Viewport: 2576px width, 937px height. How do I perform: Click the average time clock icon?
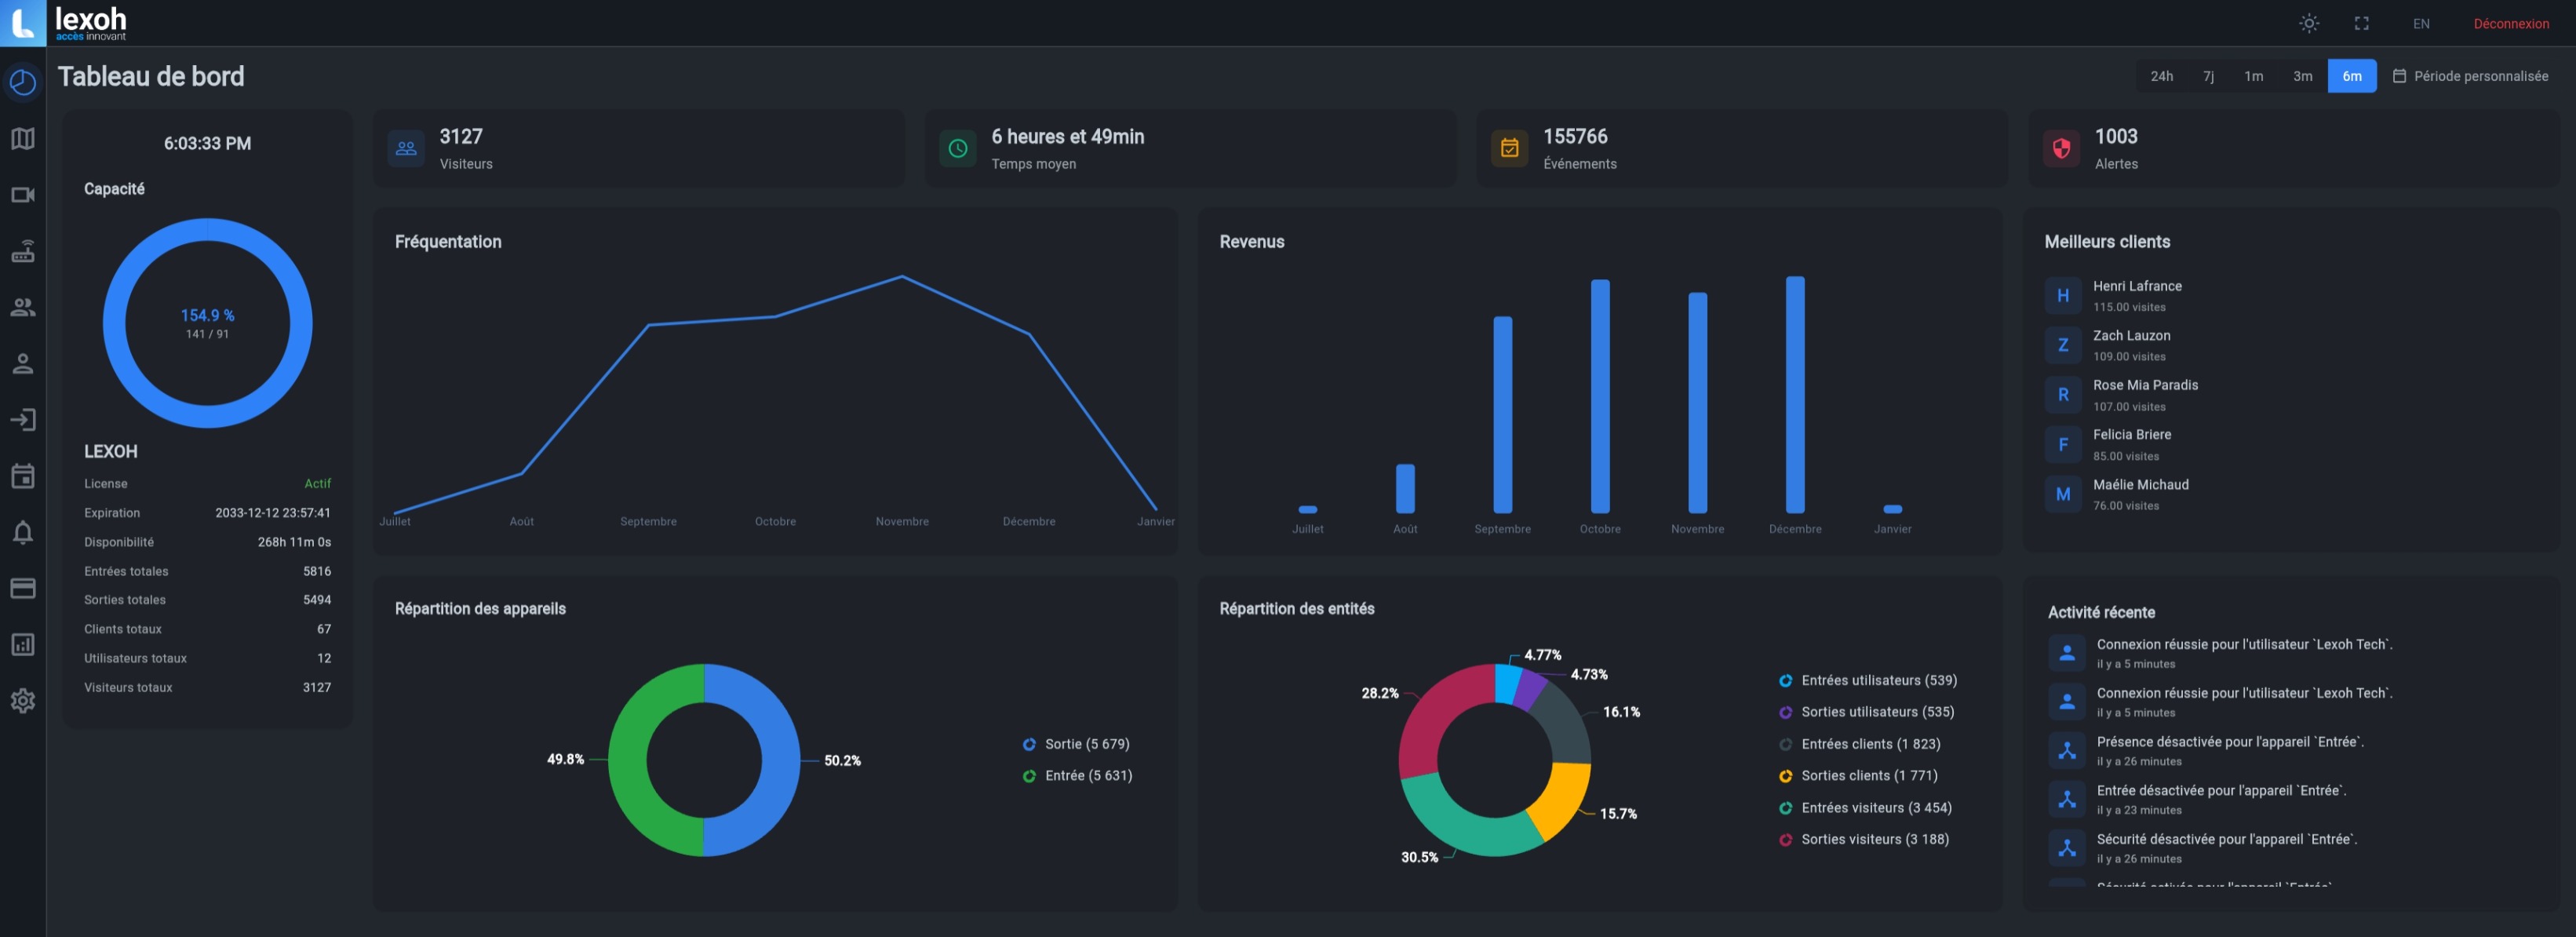[958, 148]
